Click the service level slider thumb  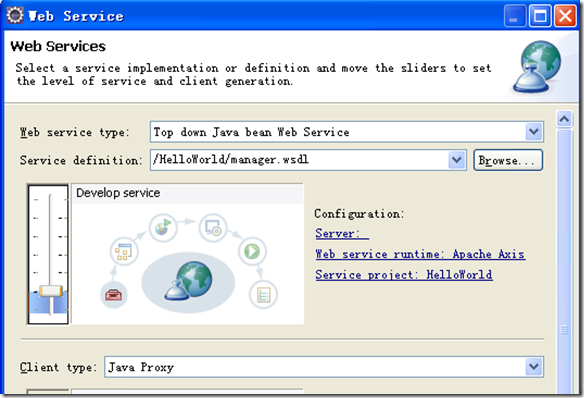pos(51,291)
